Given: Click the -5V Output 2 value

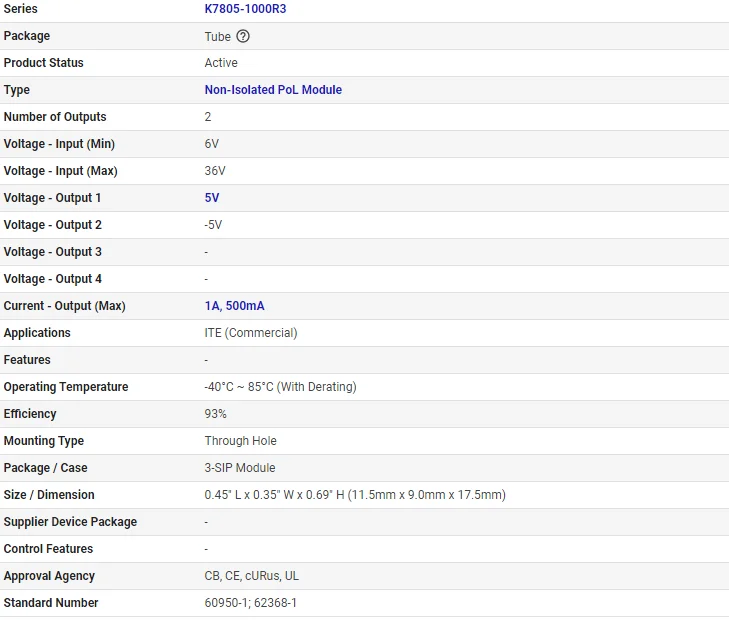Looking at the screenshot, I should (x=213, y=225).
